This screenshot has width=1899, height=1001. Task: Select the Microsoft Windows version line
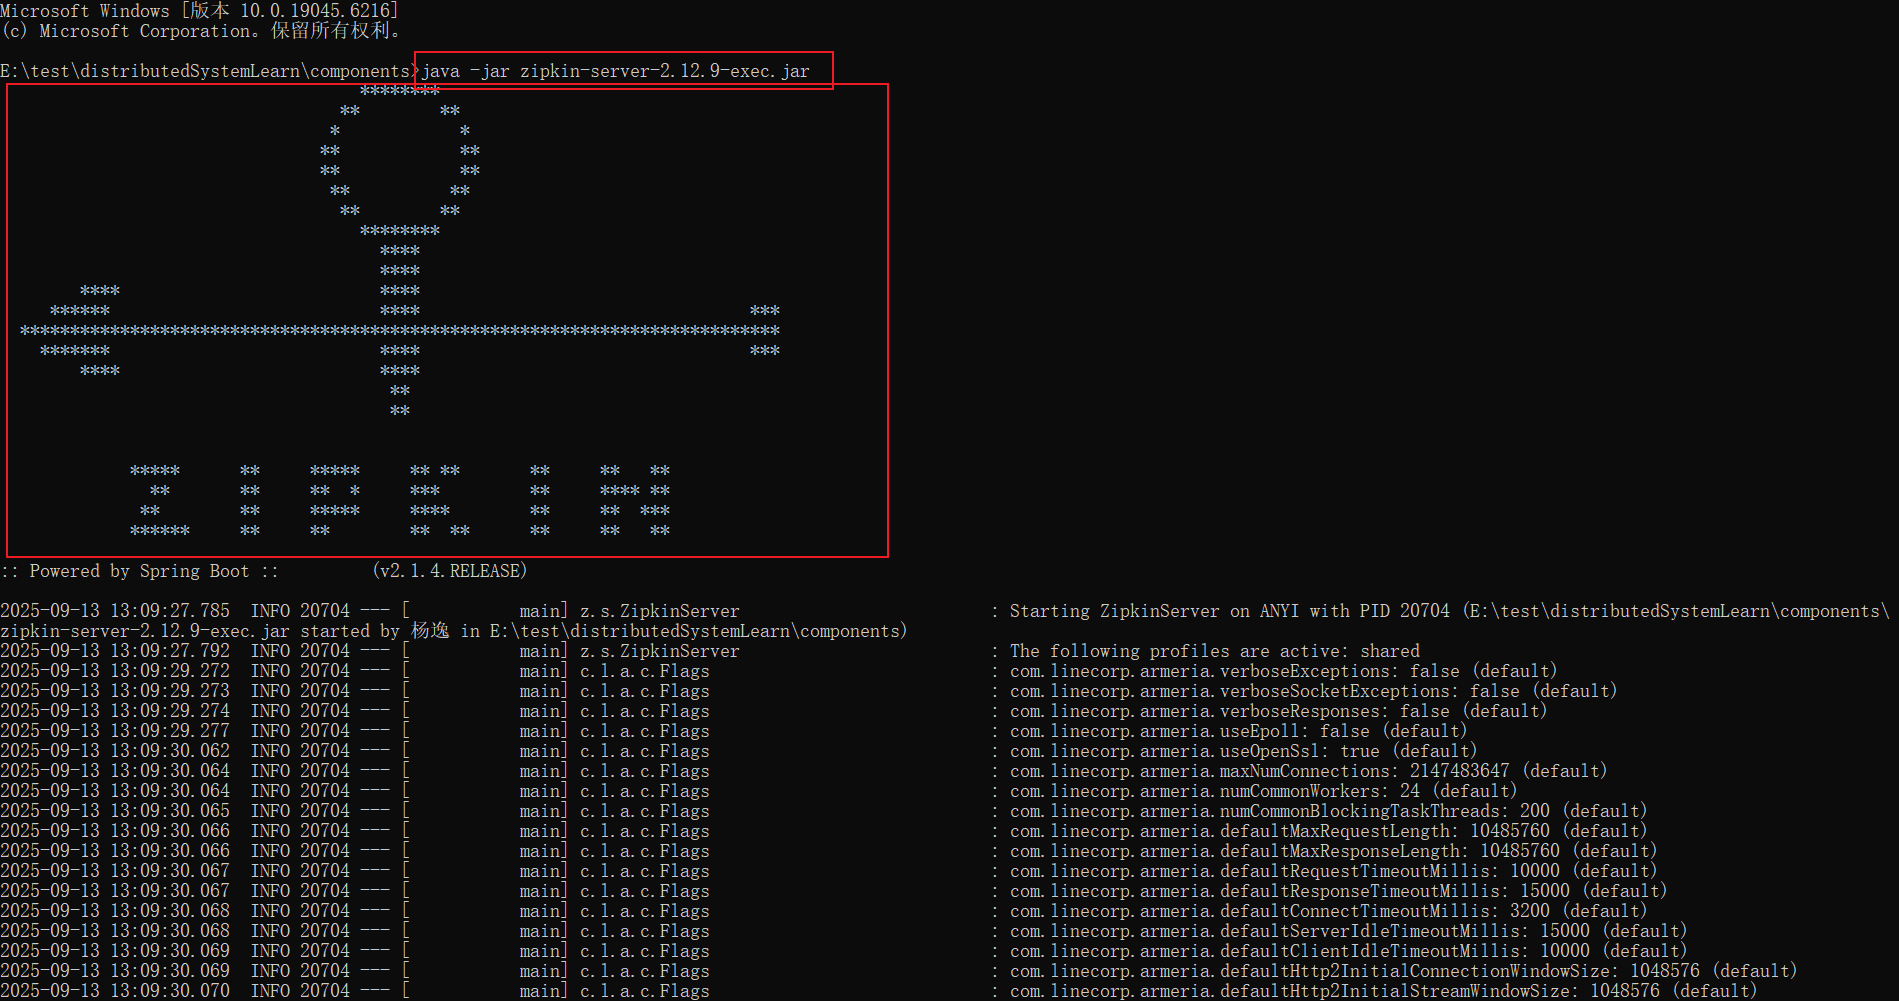click(200, 11)
